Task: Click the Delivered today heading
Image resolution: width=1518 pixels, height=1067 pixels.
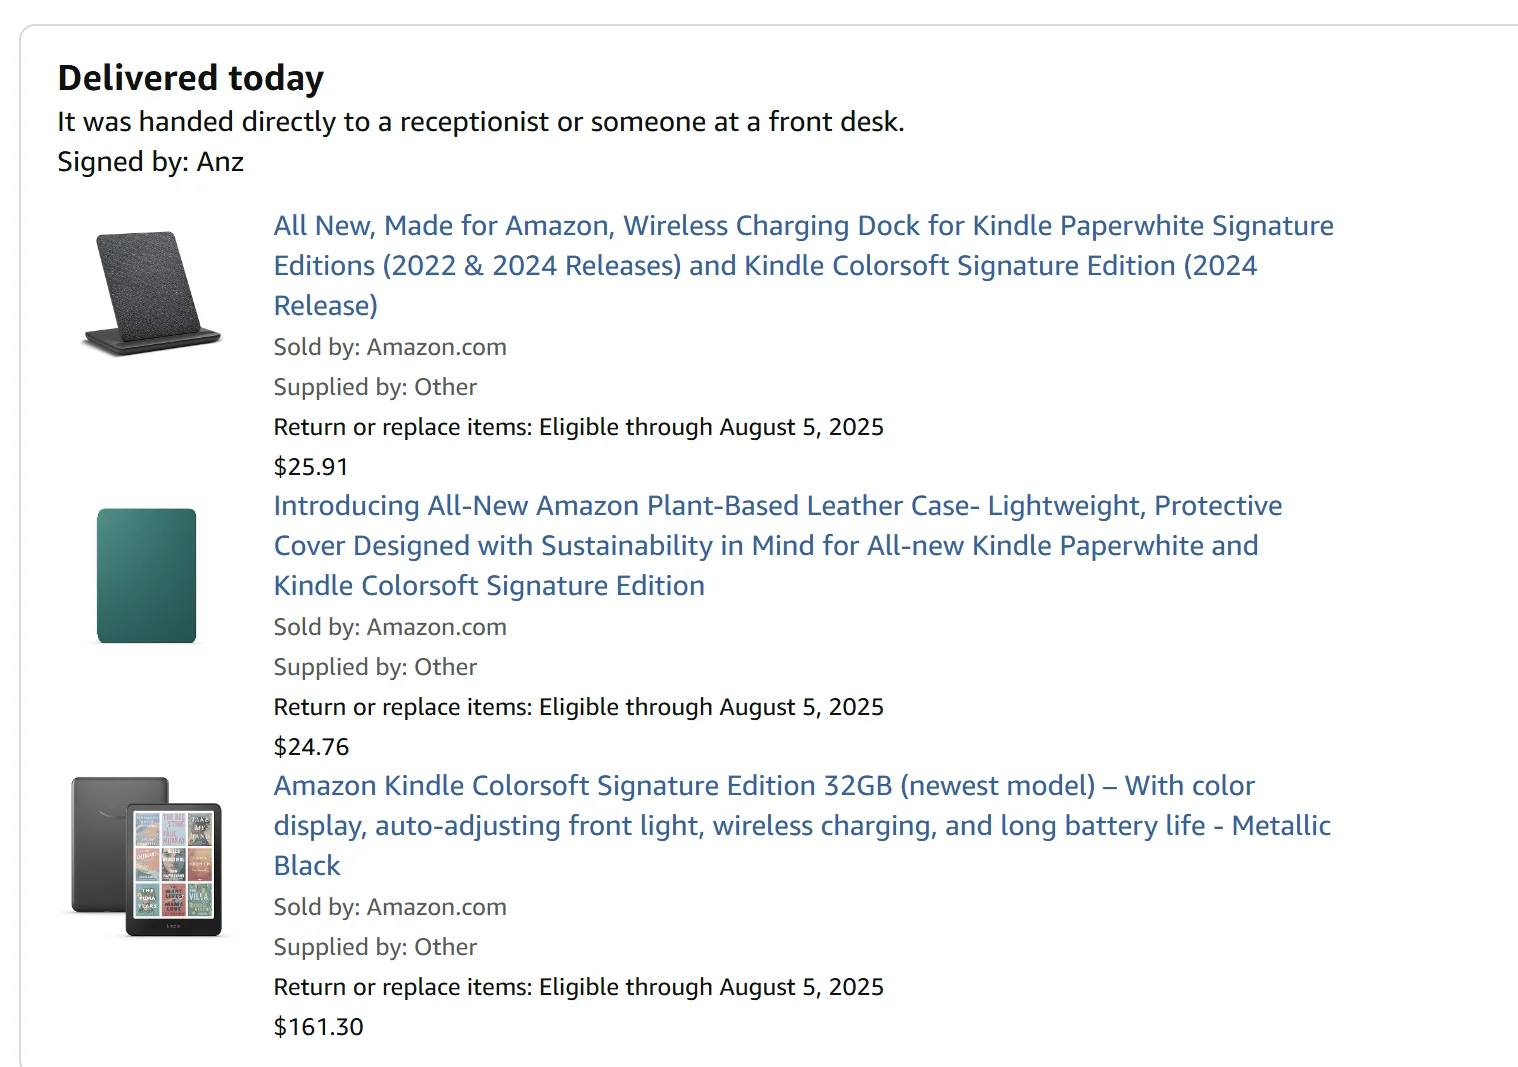Action: click(191, 78)
